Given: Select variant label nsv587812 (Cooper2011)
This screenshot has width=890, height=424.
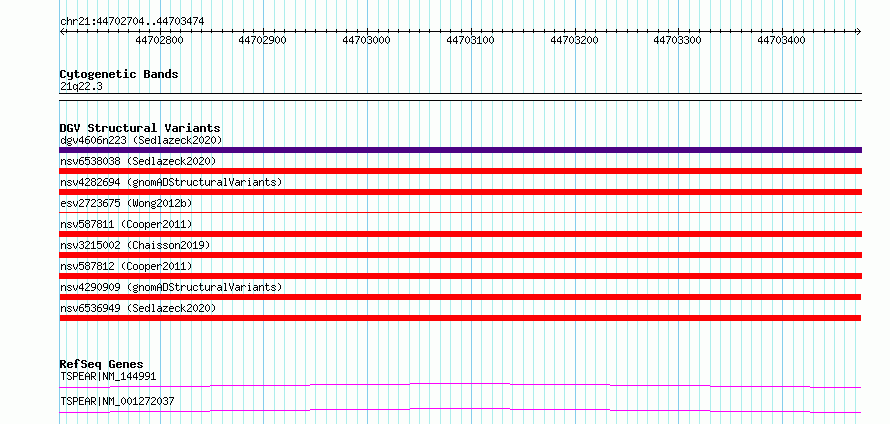Looking at the screenshot, I should [126, 266].
